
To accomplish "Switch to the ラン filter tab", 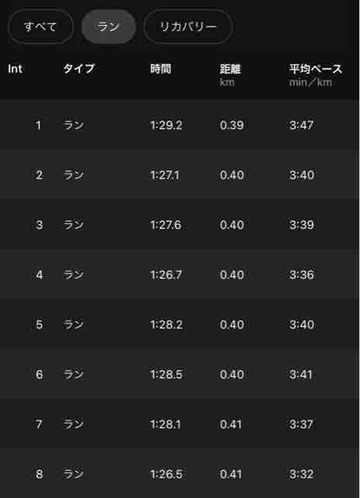I will coord(109,26).
